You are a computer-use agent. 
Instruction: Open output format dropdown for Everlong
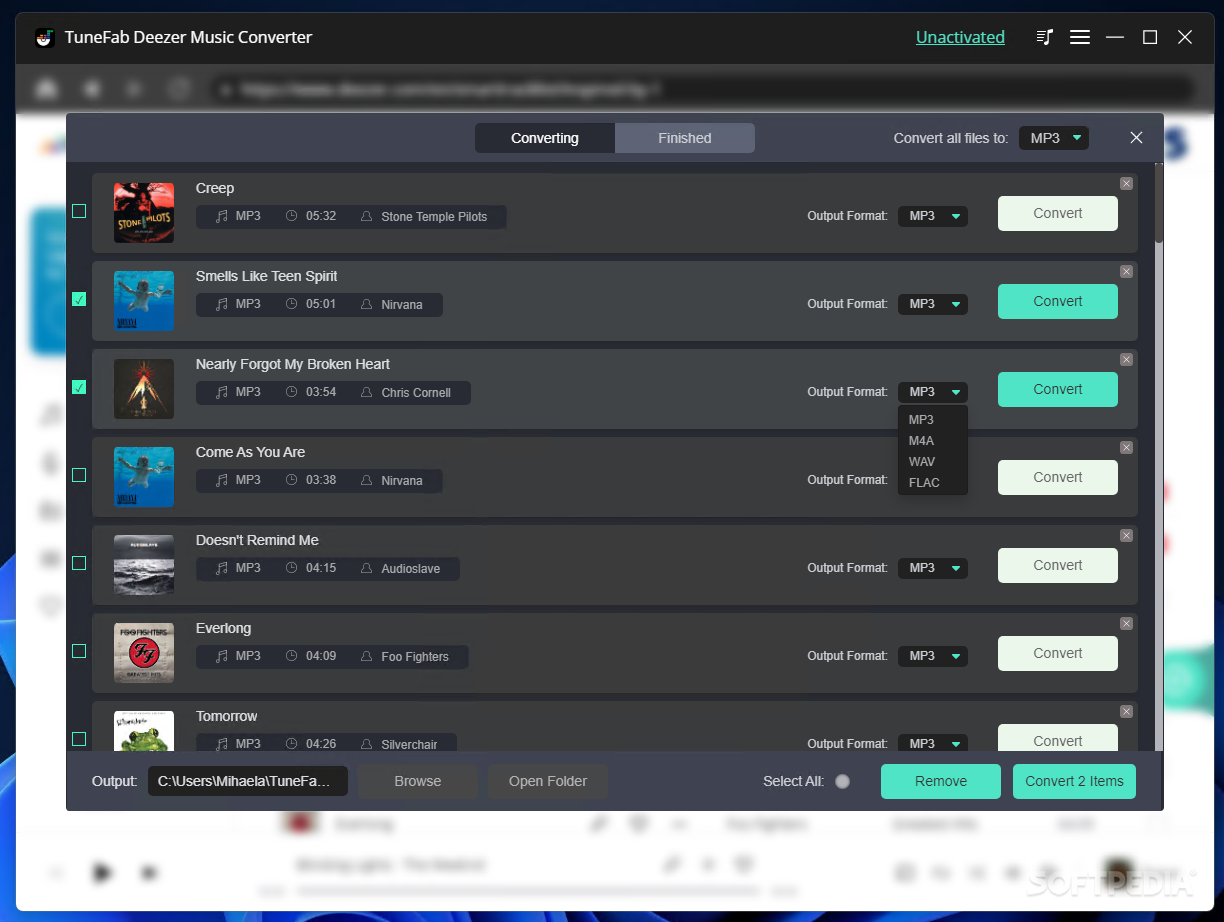point(933,656)
